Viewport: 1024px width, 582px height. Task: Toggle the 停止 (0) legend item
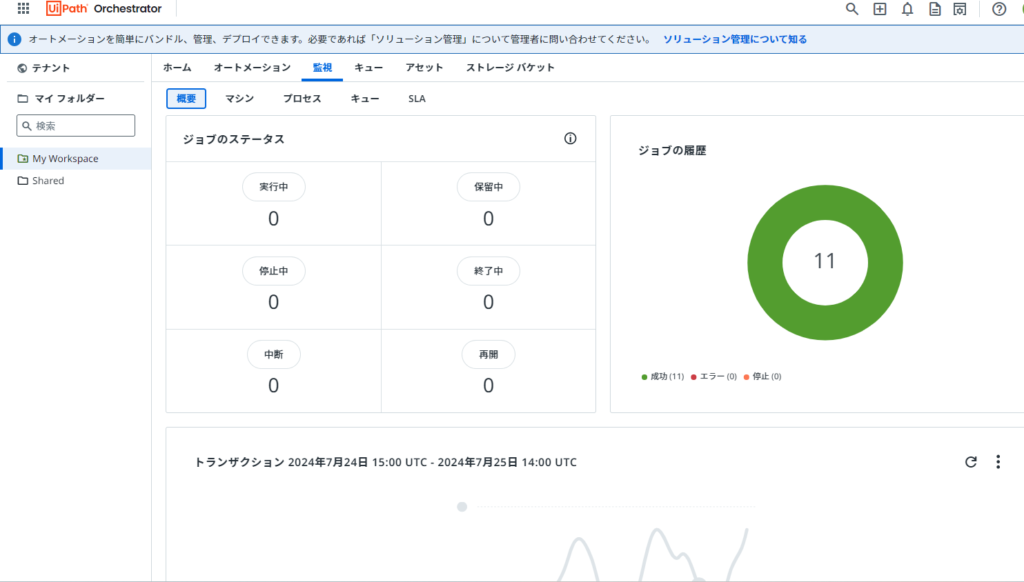[762, 376]
